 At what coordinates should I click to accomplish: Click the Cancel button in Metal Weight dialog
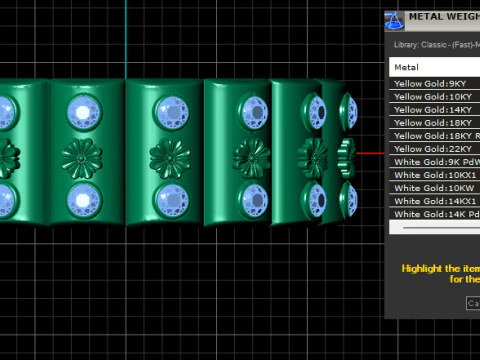click(473, 303)
